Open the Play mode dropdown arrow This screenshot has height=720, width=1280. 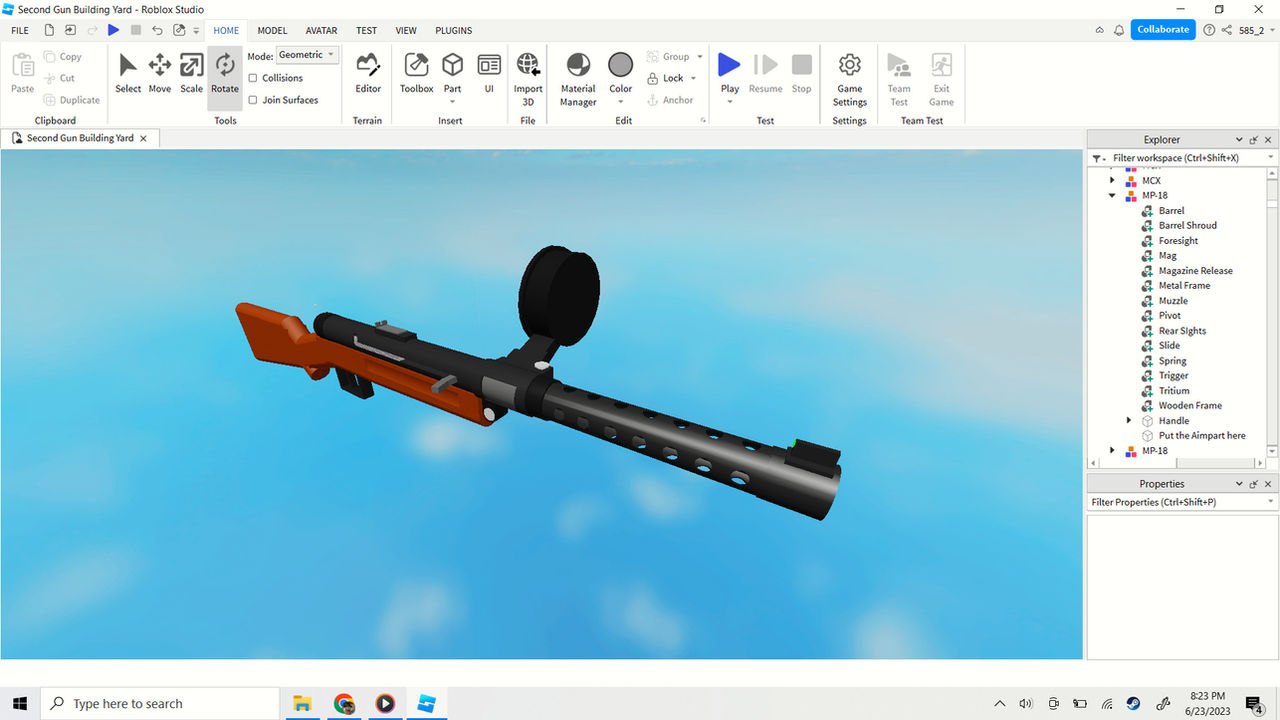[x=730, y=103]
